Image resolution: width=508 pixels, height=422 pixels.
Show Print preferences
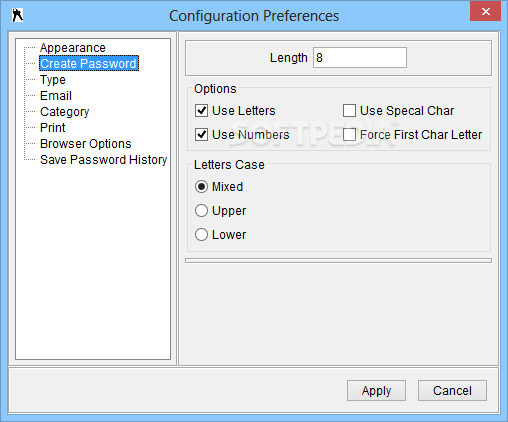(x=52, y=128)
